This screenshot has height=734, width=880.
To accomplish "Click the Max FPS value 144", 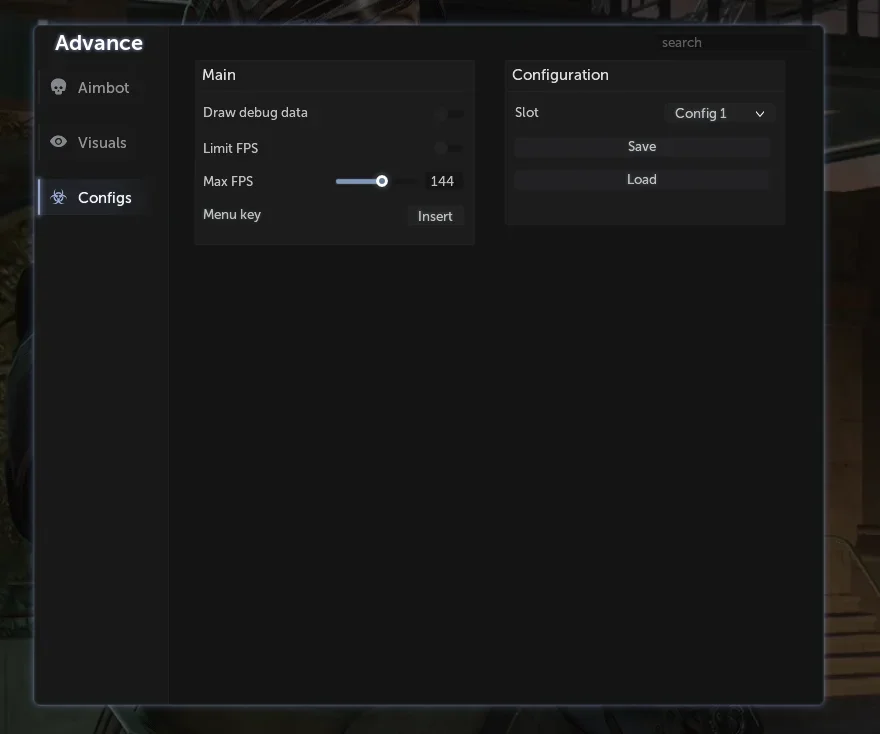I will coord(442,181).
